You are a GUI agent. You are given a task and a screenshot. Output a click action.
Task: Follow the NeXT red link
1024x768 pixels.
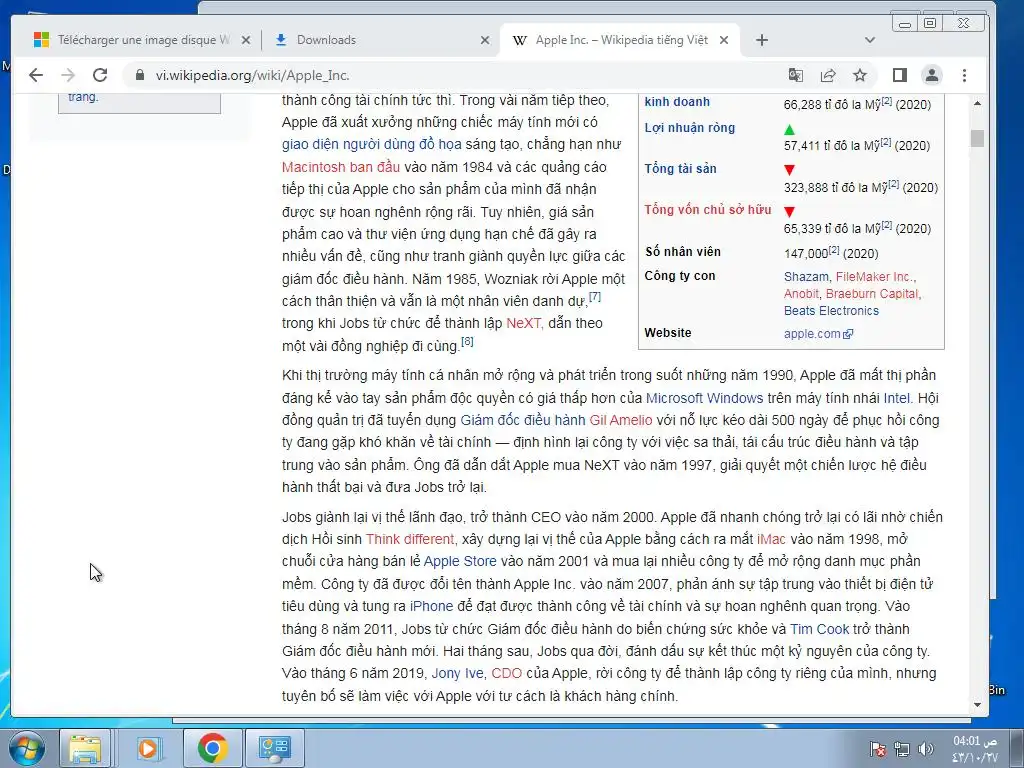coord(524,323)
